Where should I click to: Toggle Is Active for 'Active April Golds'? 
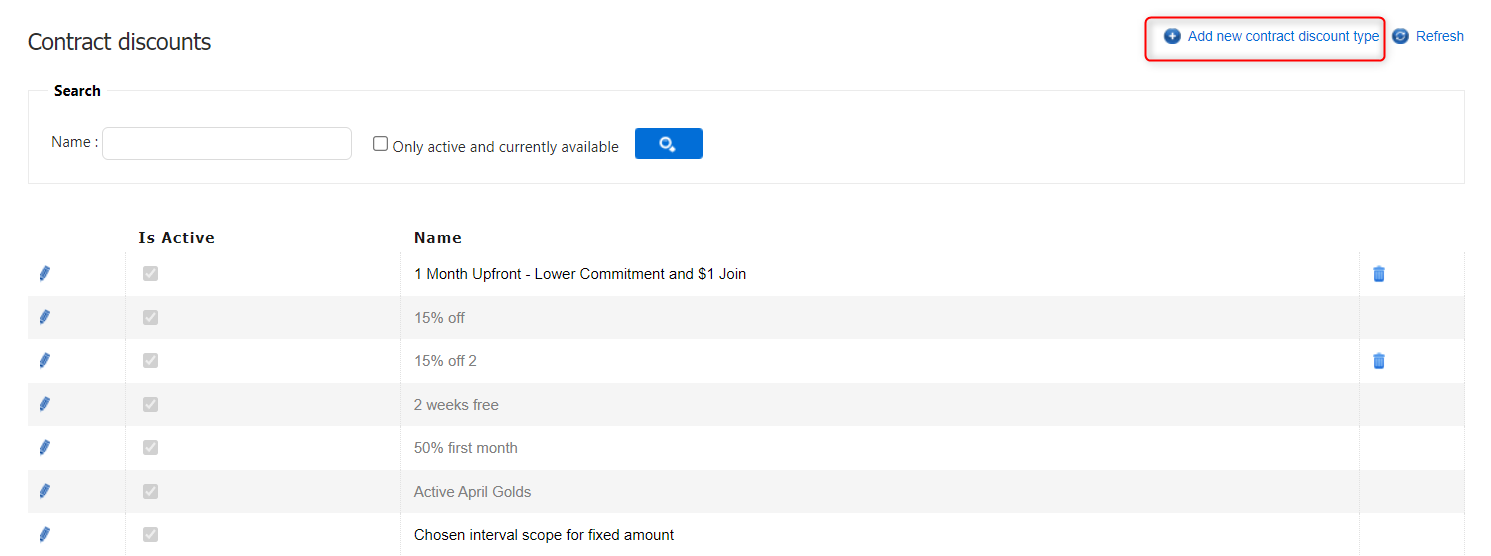(150, 492)
